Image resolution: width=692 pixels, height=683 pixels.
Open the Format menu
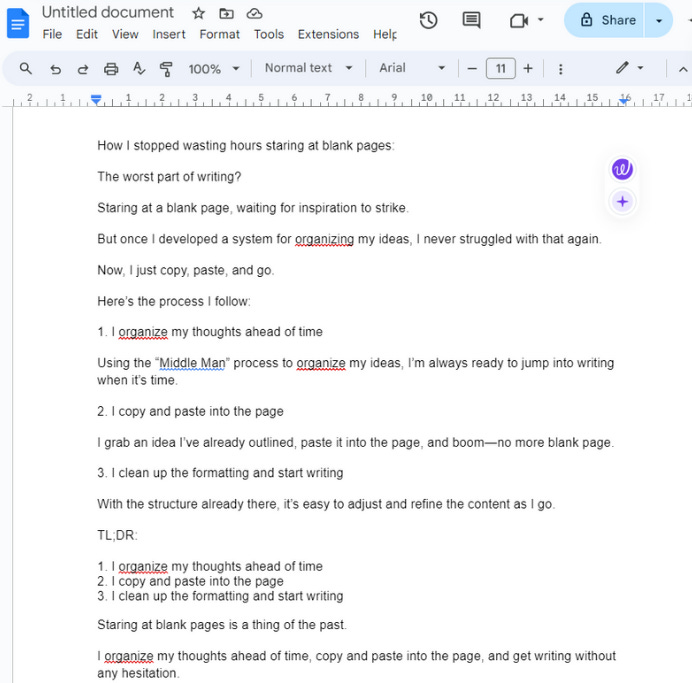coord(219,34)
